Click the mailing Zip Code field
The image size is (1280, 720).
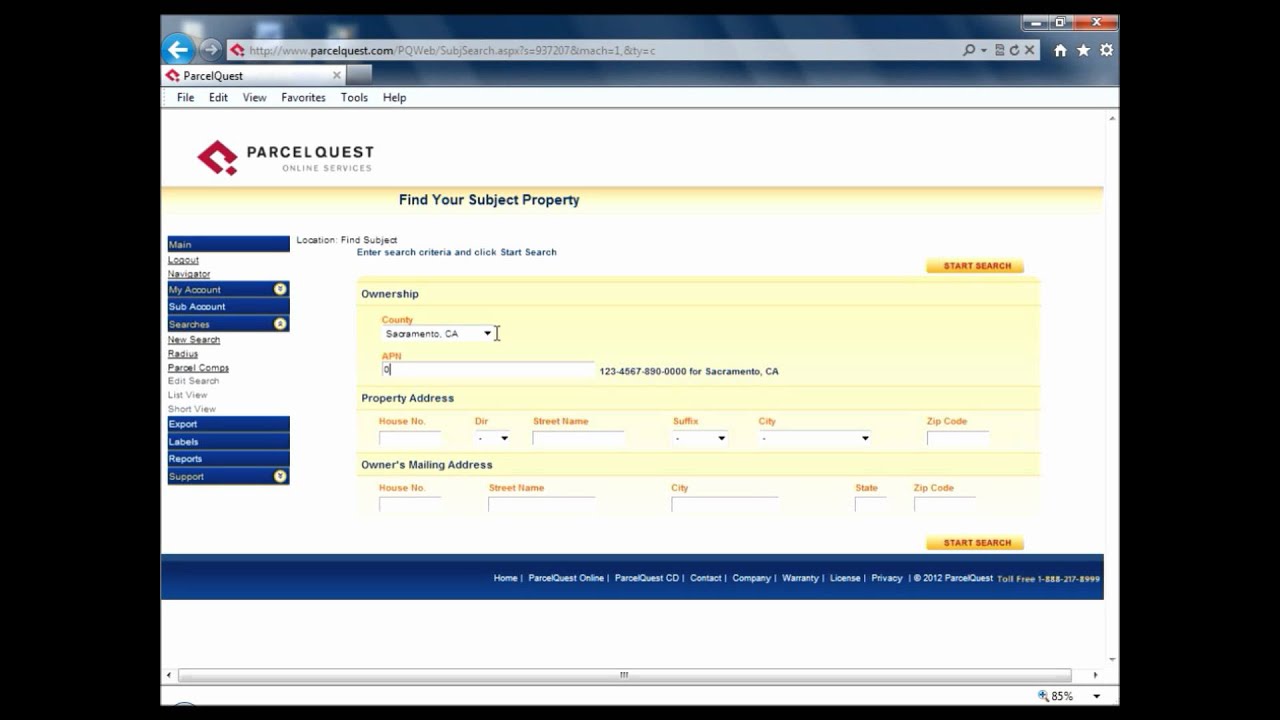click(x=945, y=505)
